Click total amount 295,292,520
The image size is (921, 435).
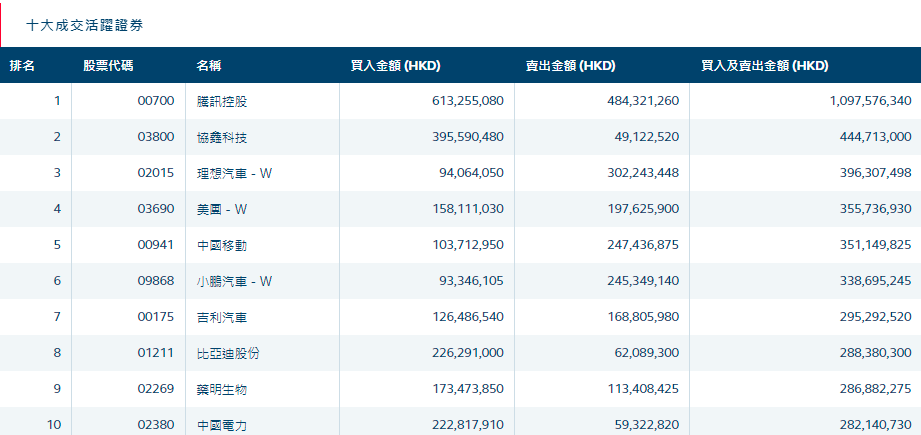pos(876,317)
